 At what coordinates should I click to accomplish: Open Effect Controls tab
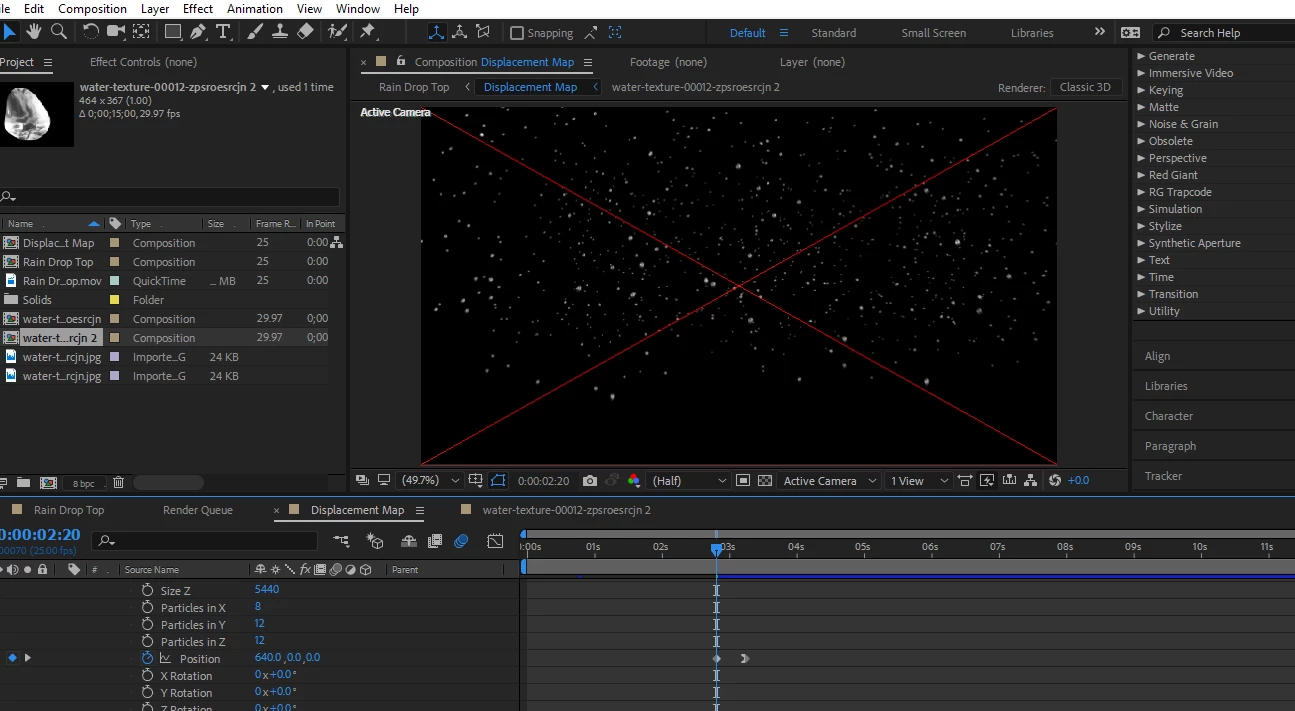(143, 62)
